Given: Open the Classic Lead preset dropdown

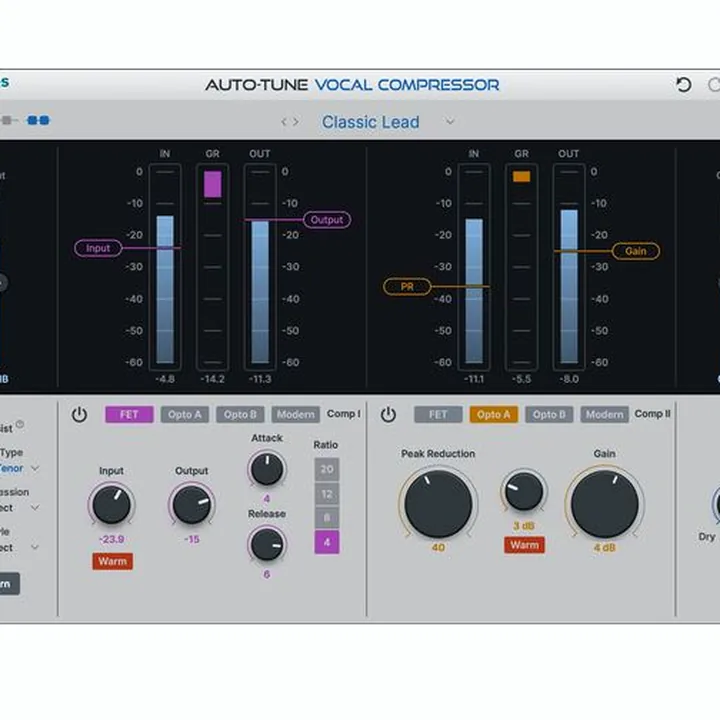Looking at the screenshot, I should [450, 122].
